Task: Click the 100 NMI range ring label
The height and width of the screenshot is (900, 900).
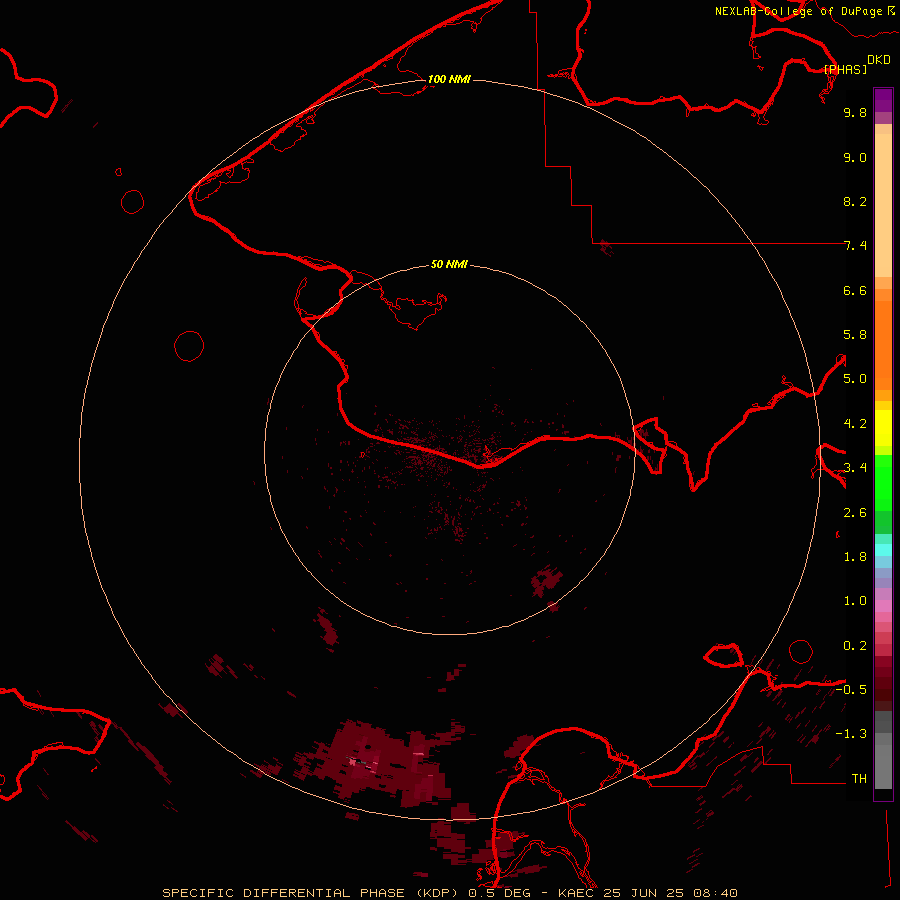Action: (x=449, y=79)
